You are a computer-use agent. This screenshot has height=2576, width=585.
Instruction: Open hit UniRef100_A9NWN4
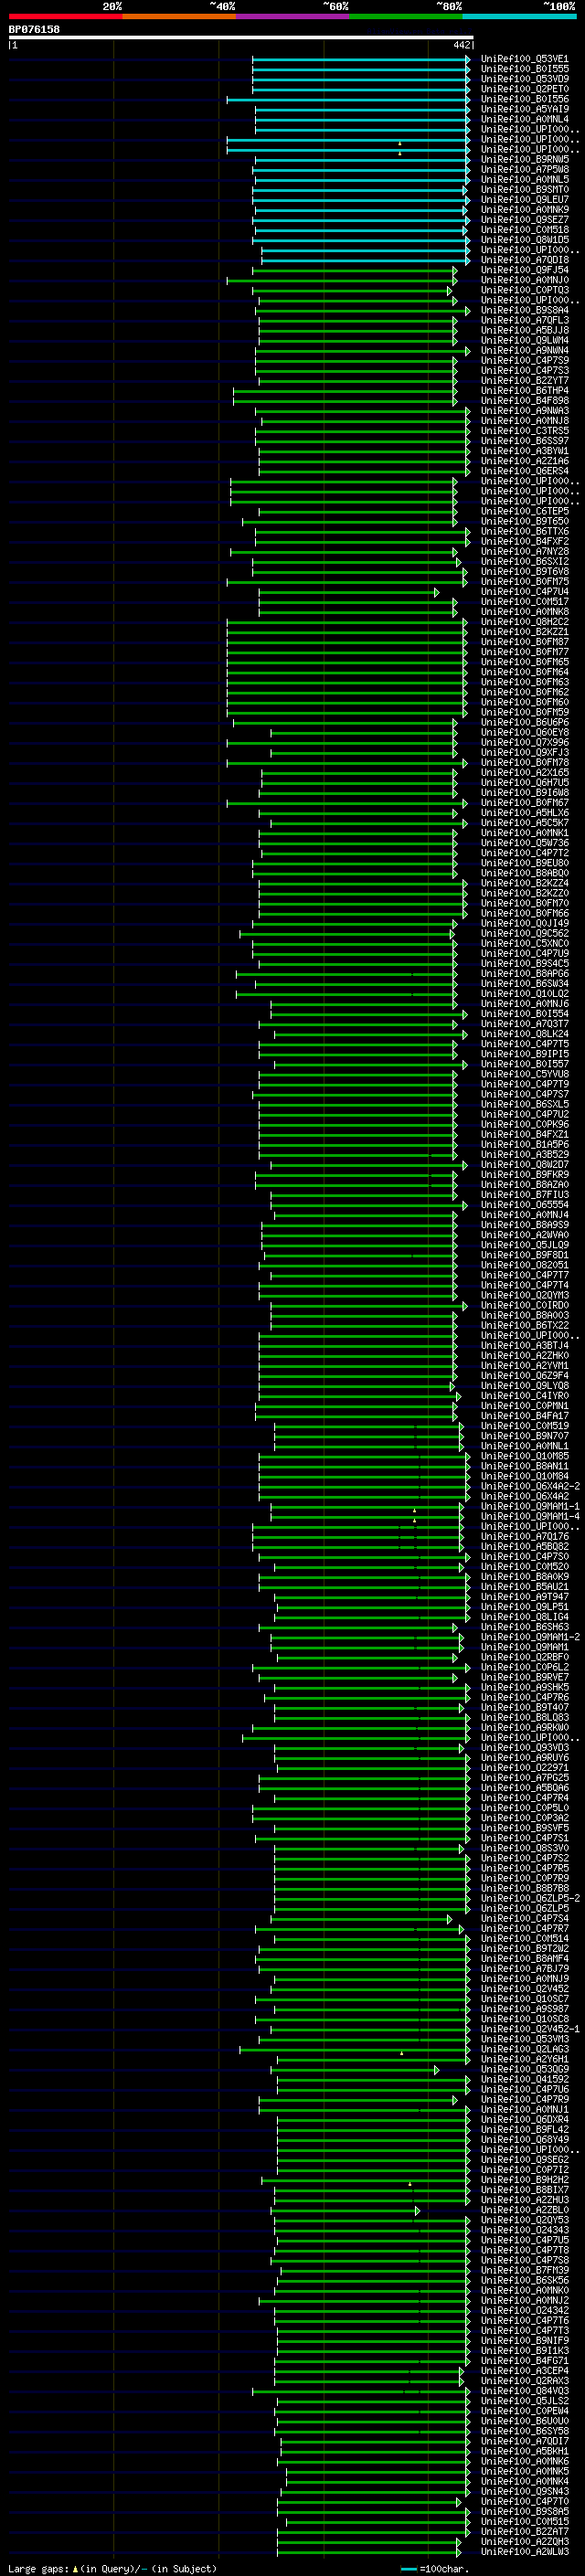(524, 350)
